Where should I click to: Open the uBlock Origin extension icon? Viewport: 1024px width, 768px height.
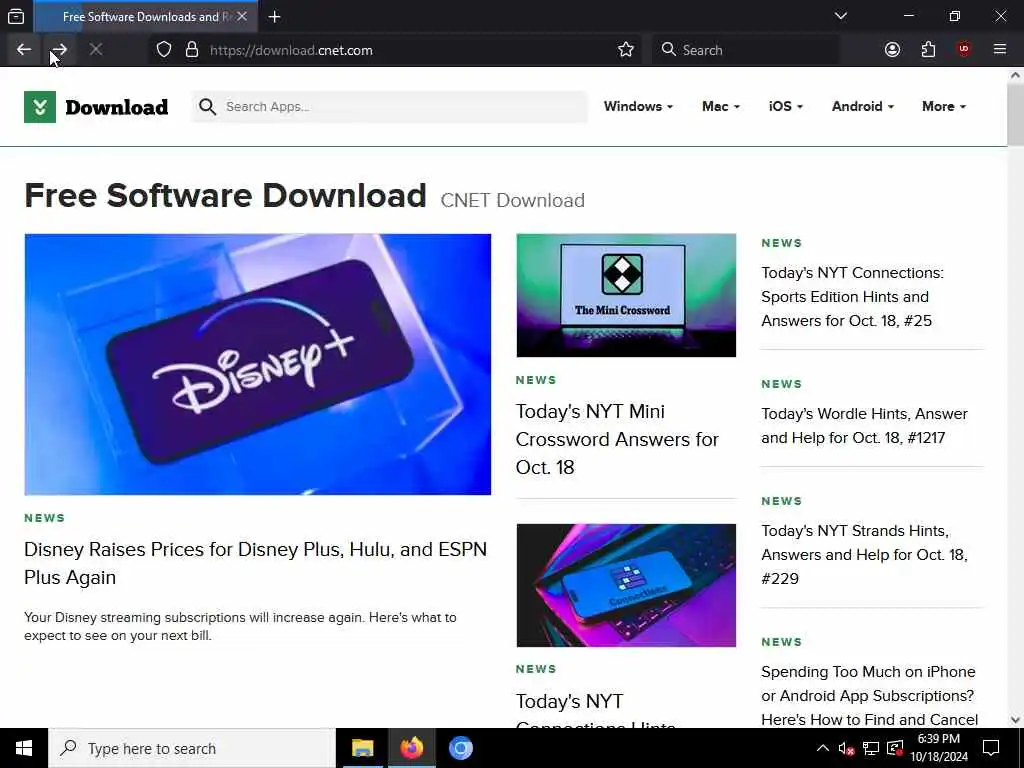(963, 50)
